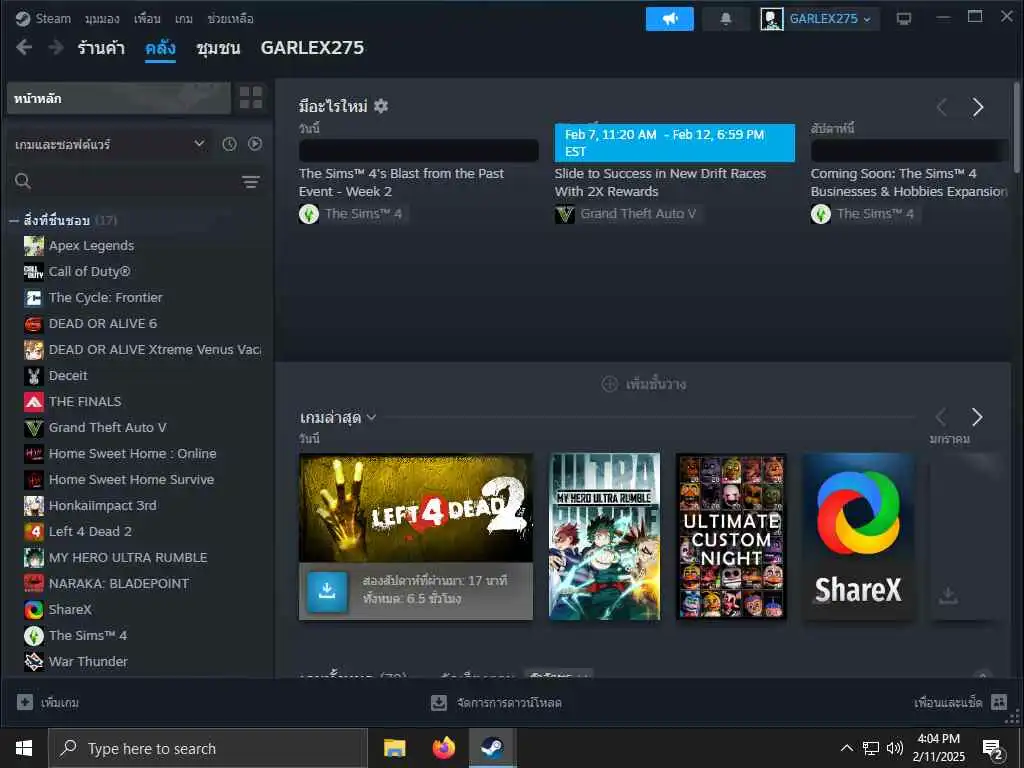This screenshot has width=1024, height=768.
Task: Click the manage downloads icon
Action: (439, 703)
